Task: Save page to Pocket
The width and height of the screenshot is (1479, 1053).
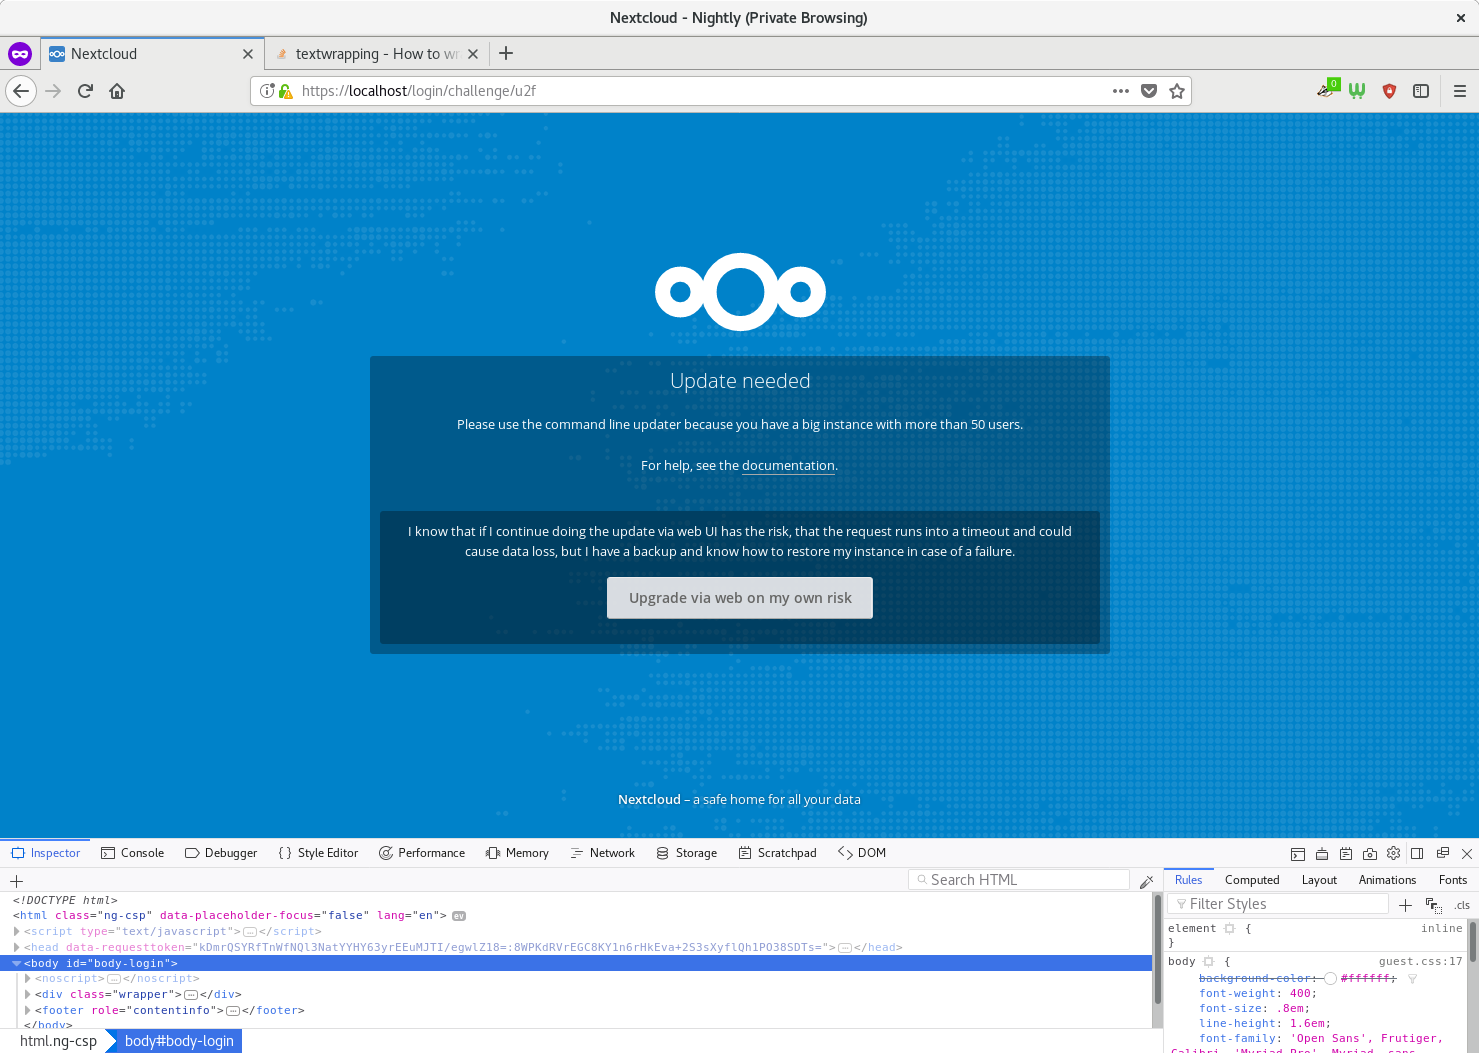Action: [1149, 91]
